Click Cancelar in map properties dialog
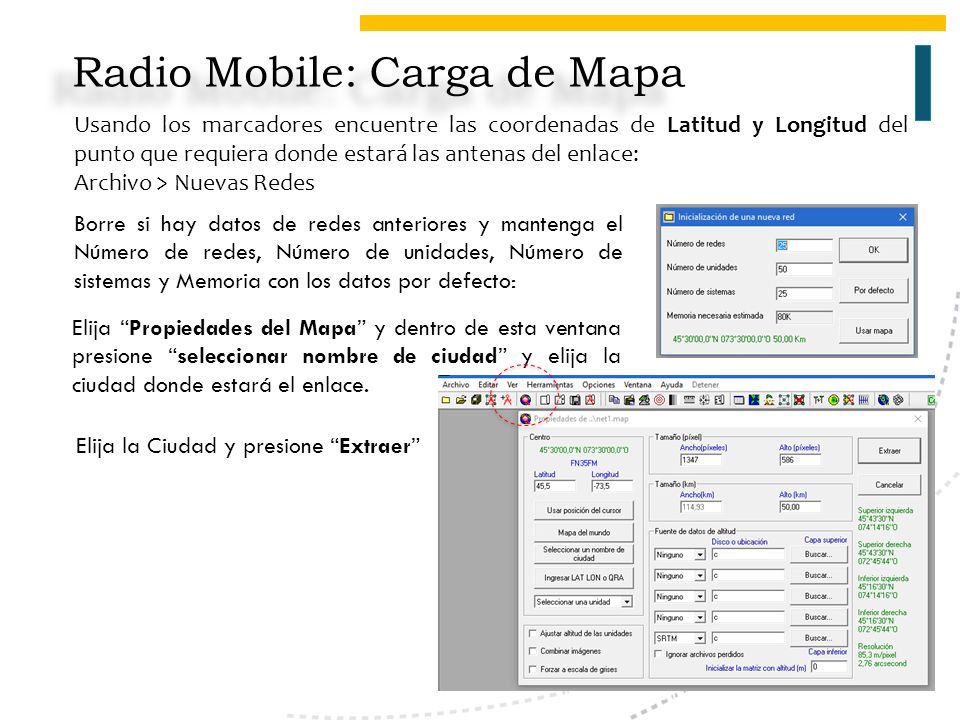 click(x=889, y=485)
